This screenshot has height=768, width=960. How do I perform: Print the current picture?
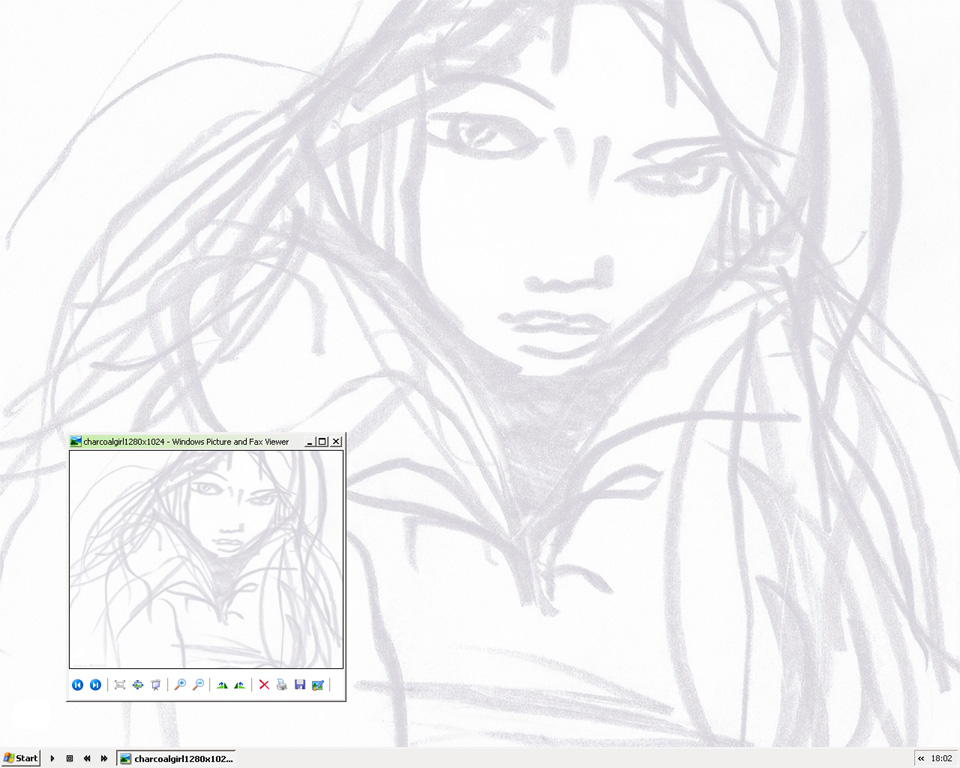(x=282, y=685)
